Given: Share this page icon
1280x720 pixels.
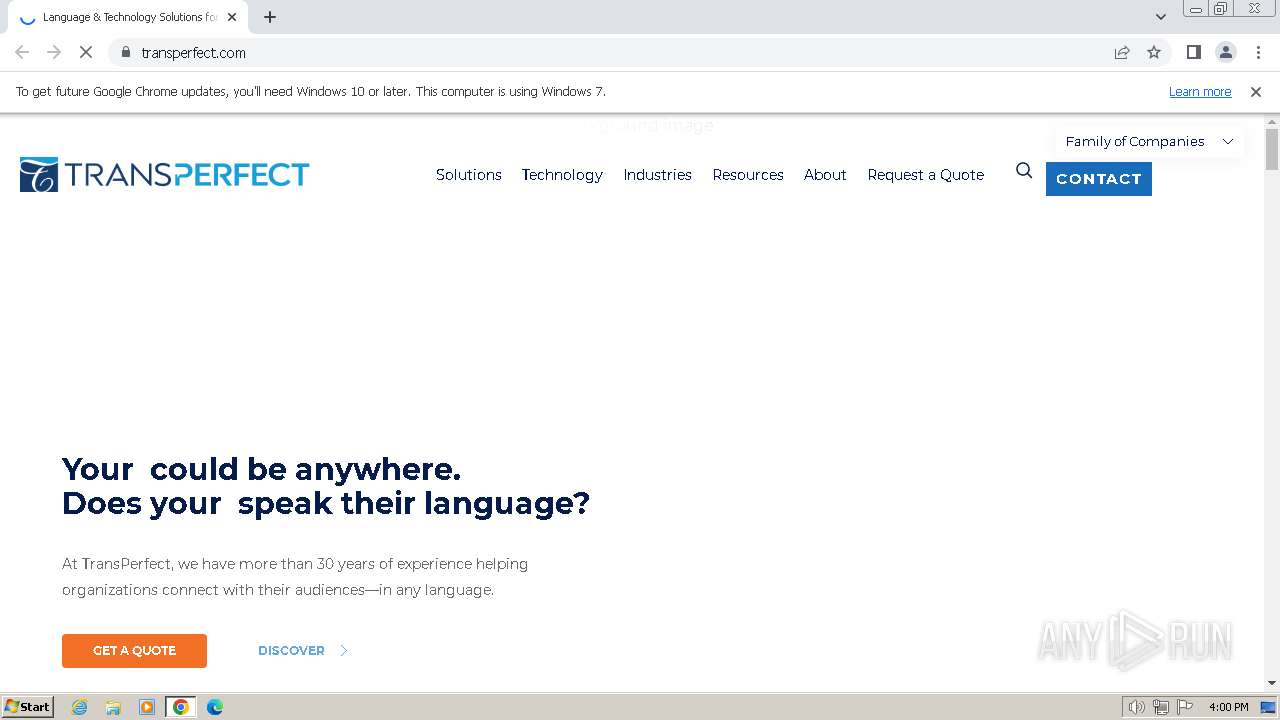Looking at the screenshot, I should (1122, 52).
